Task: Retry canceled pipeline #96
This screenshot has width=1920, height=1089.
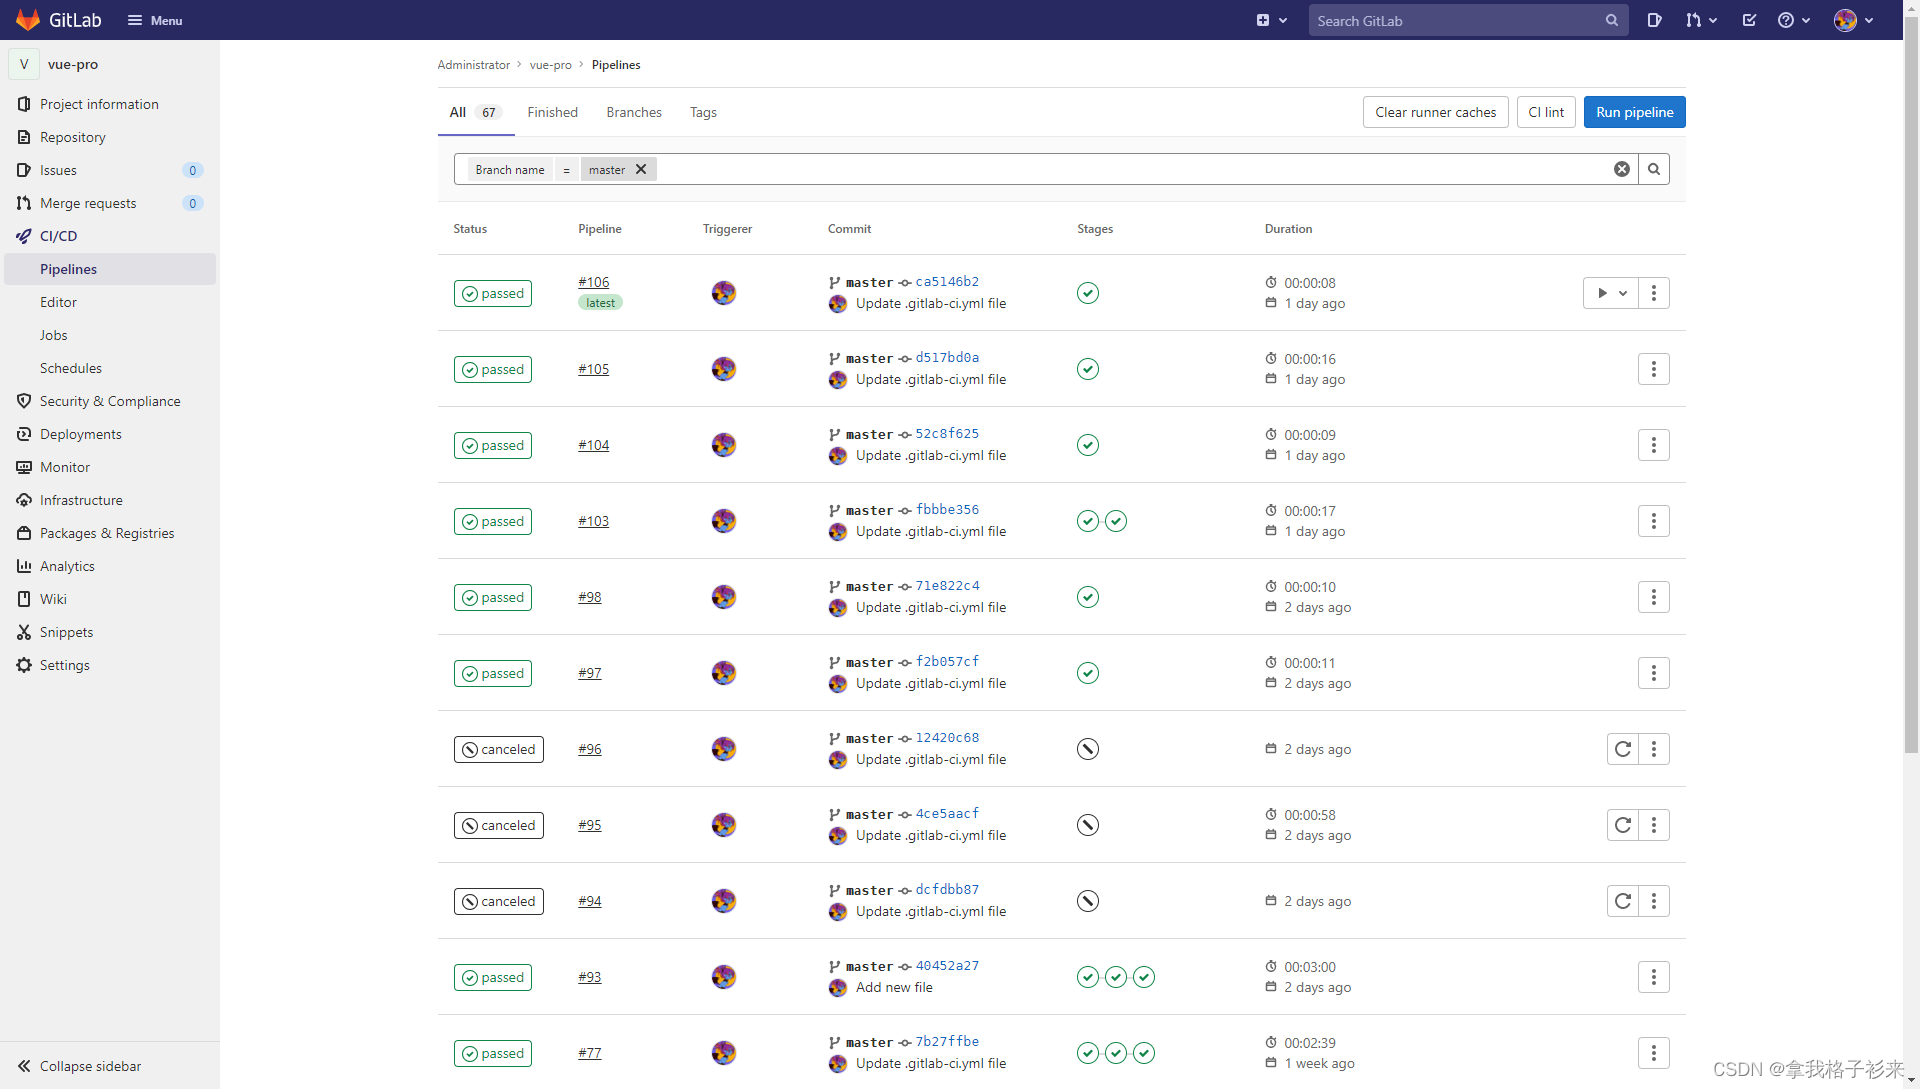Action: point(1622,749)
